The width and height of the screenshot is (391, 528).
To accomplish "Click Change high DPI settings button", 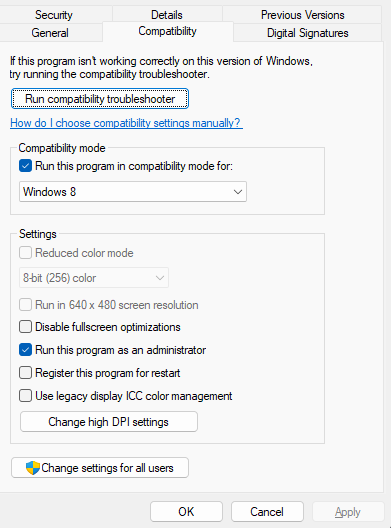I will point(109,422).
